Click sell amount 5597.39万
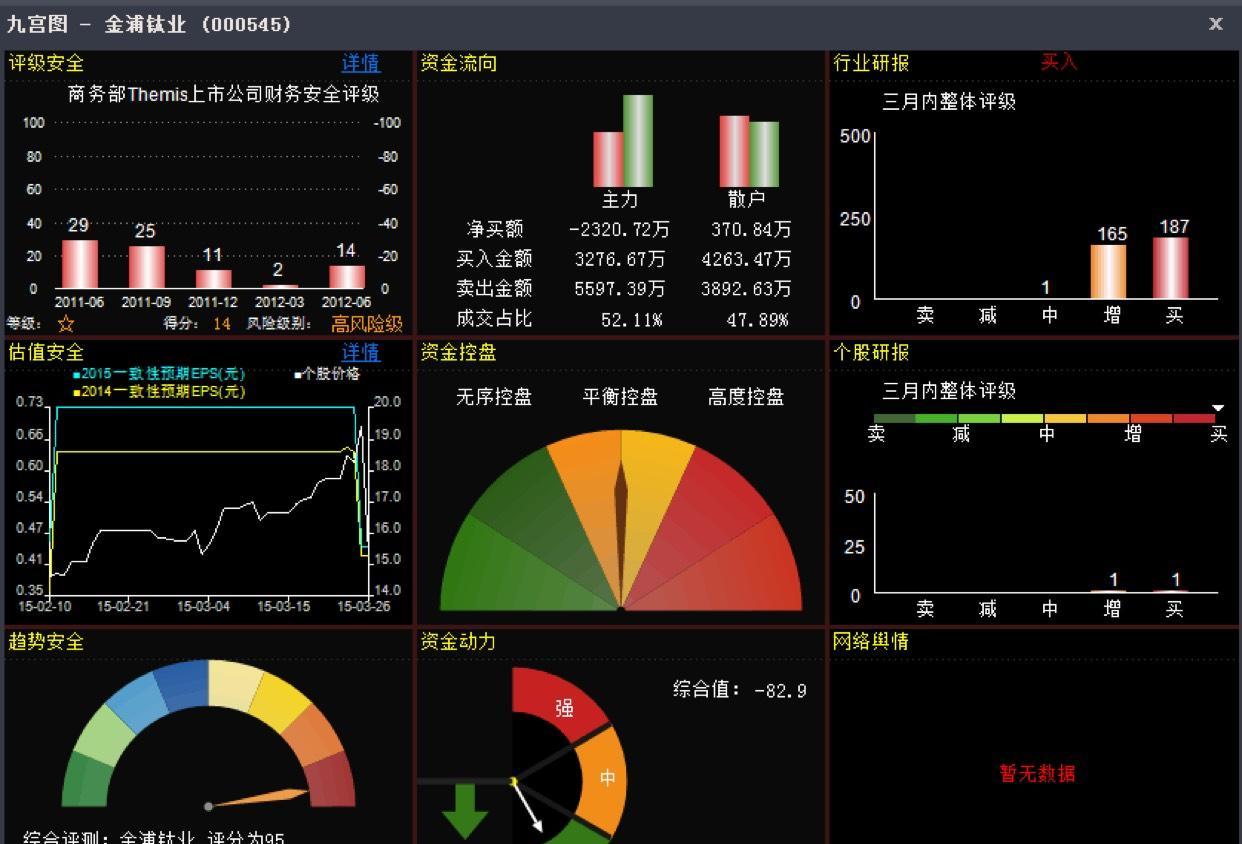1242x844 pixels. click(x=619, y=288)
